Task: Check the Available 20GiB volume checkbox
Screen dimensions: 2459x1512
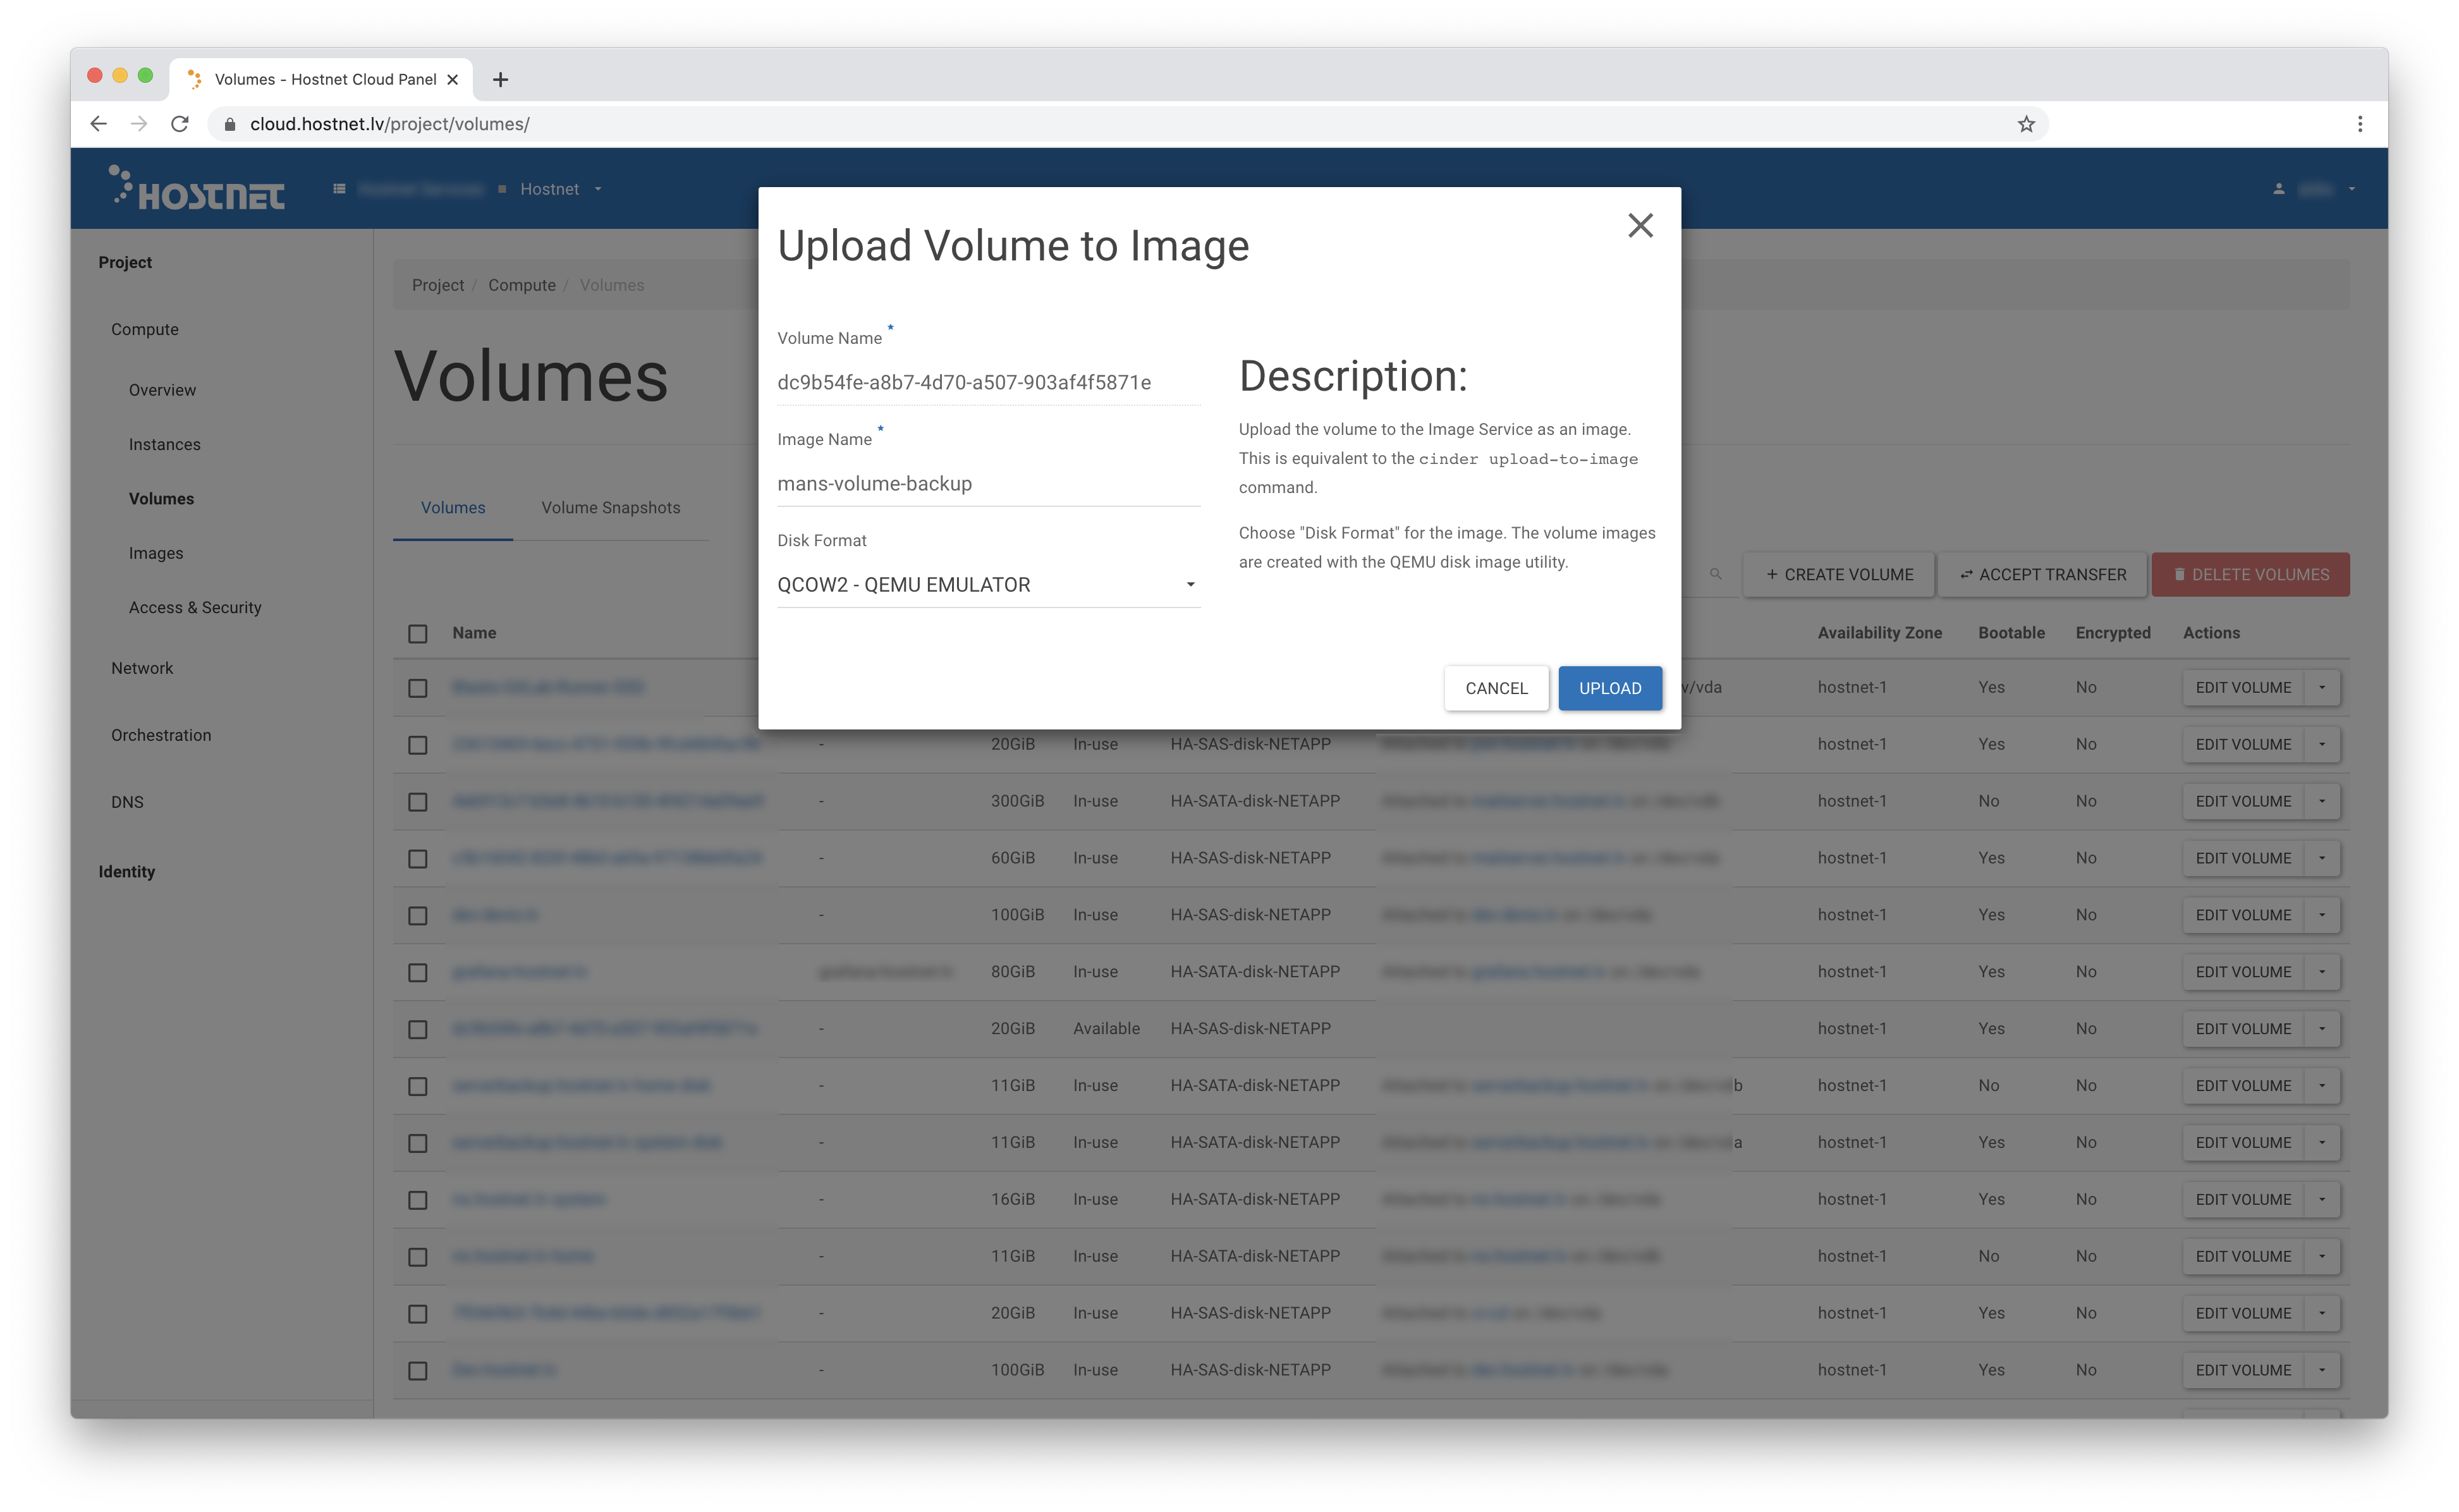Action: [x=418, y=1029]
